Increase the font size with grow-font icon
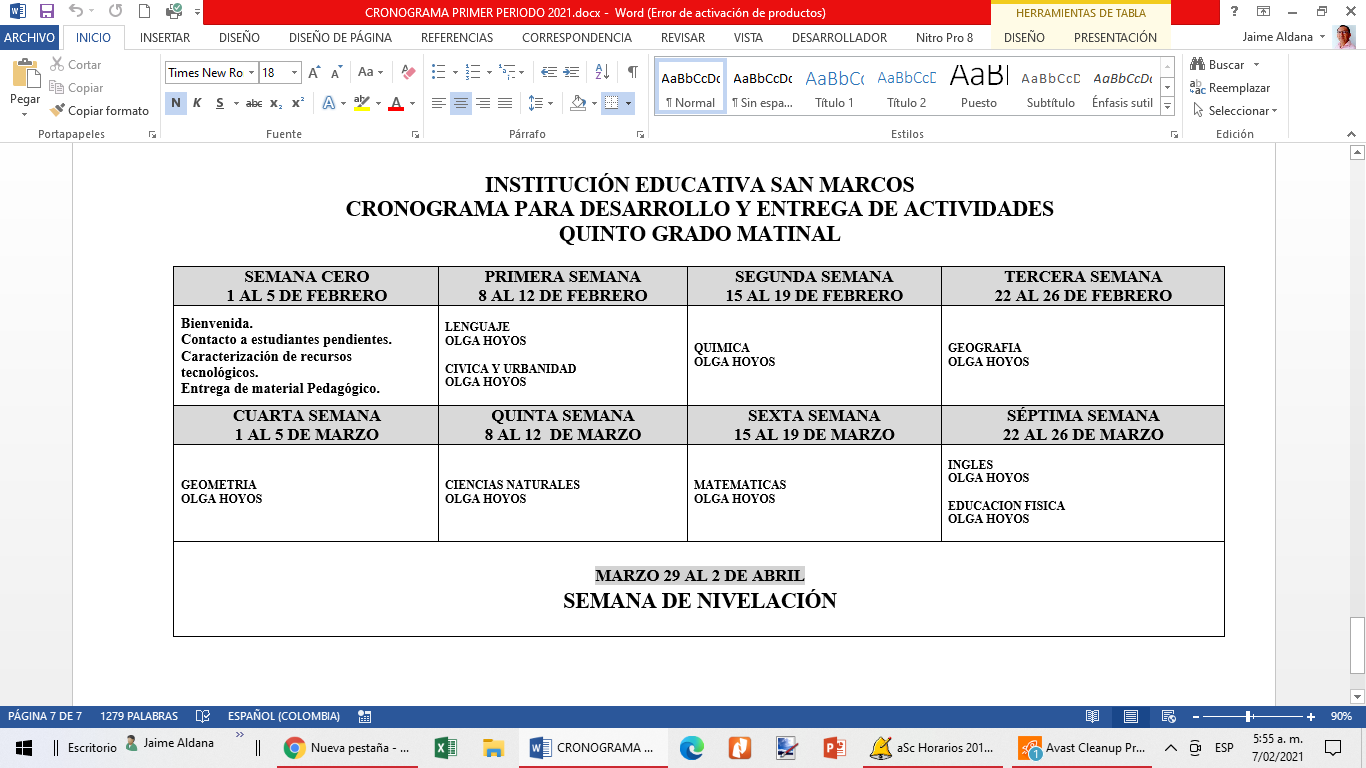The width and height of the screenshot is (1366, 768). [x=314, y=72]
